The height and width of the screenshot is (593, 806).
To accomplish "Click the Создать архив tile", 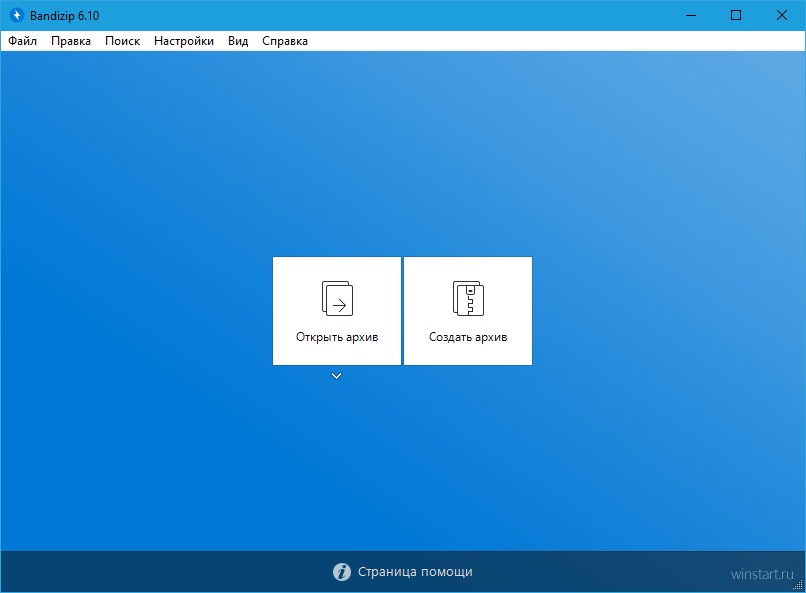I will coord(468,311).
